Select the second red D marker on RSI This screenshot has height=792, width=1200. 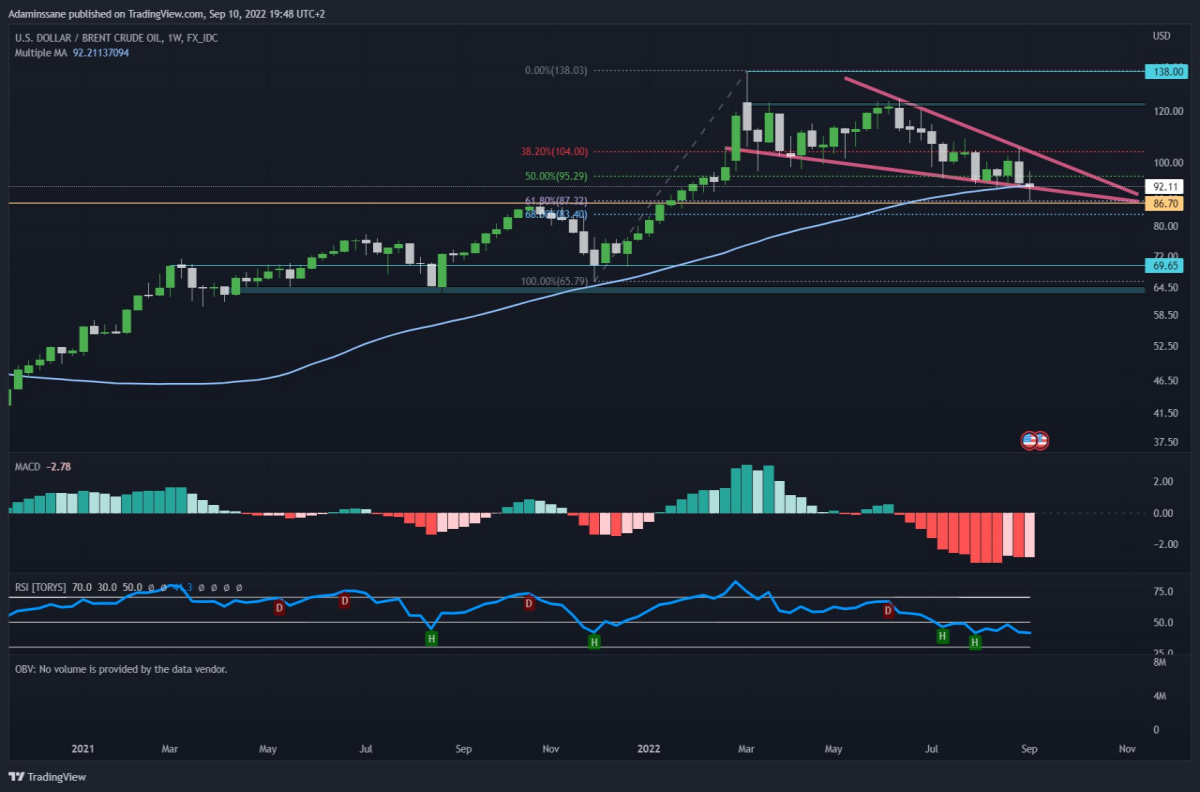(344, 601)
